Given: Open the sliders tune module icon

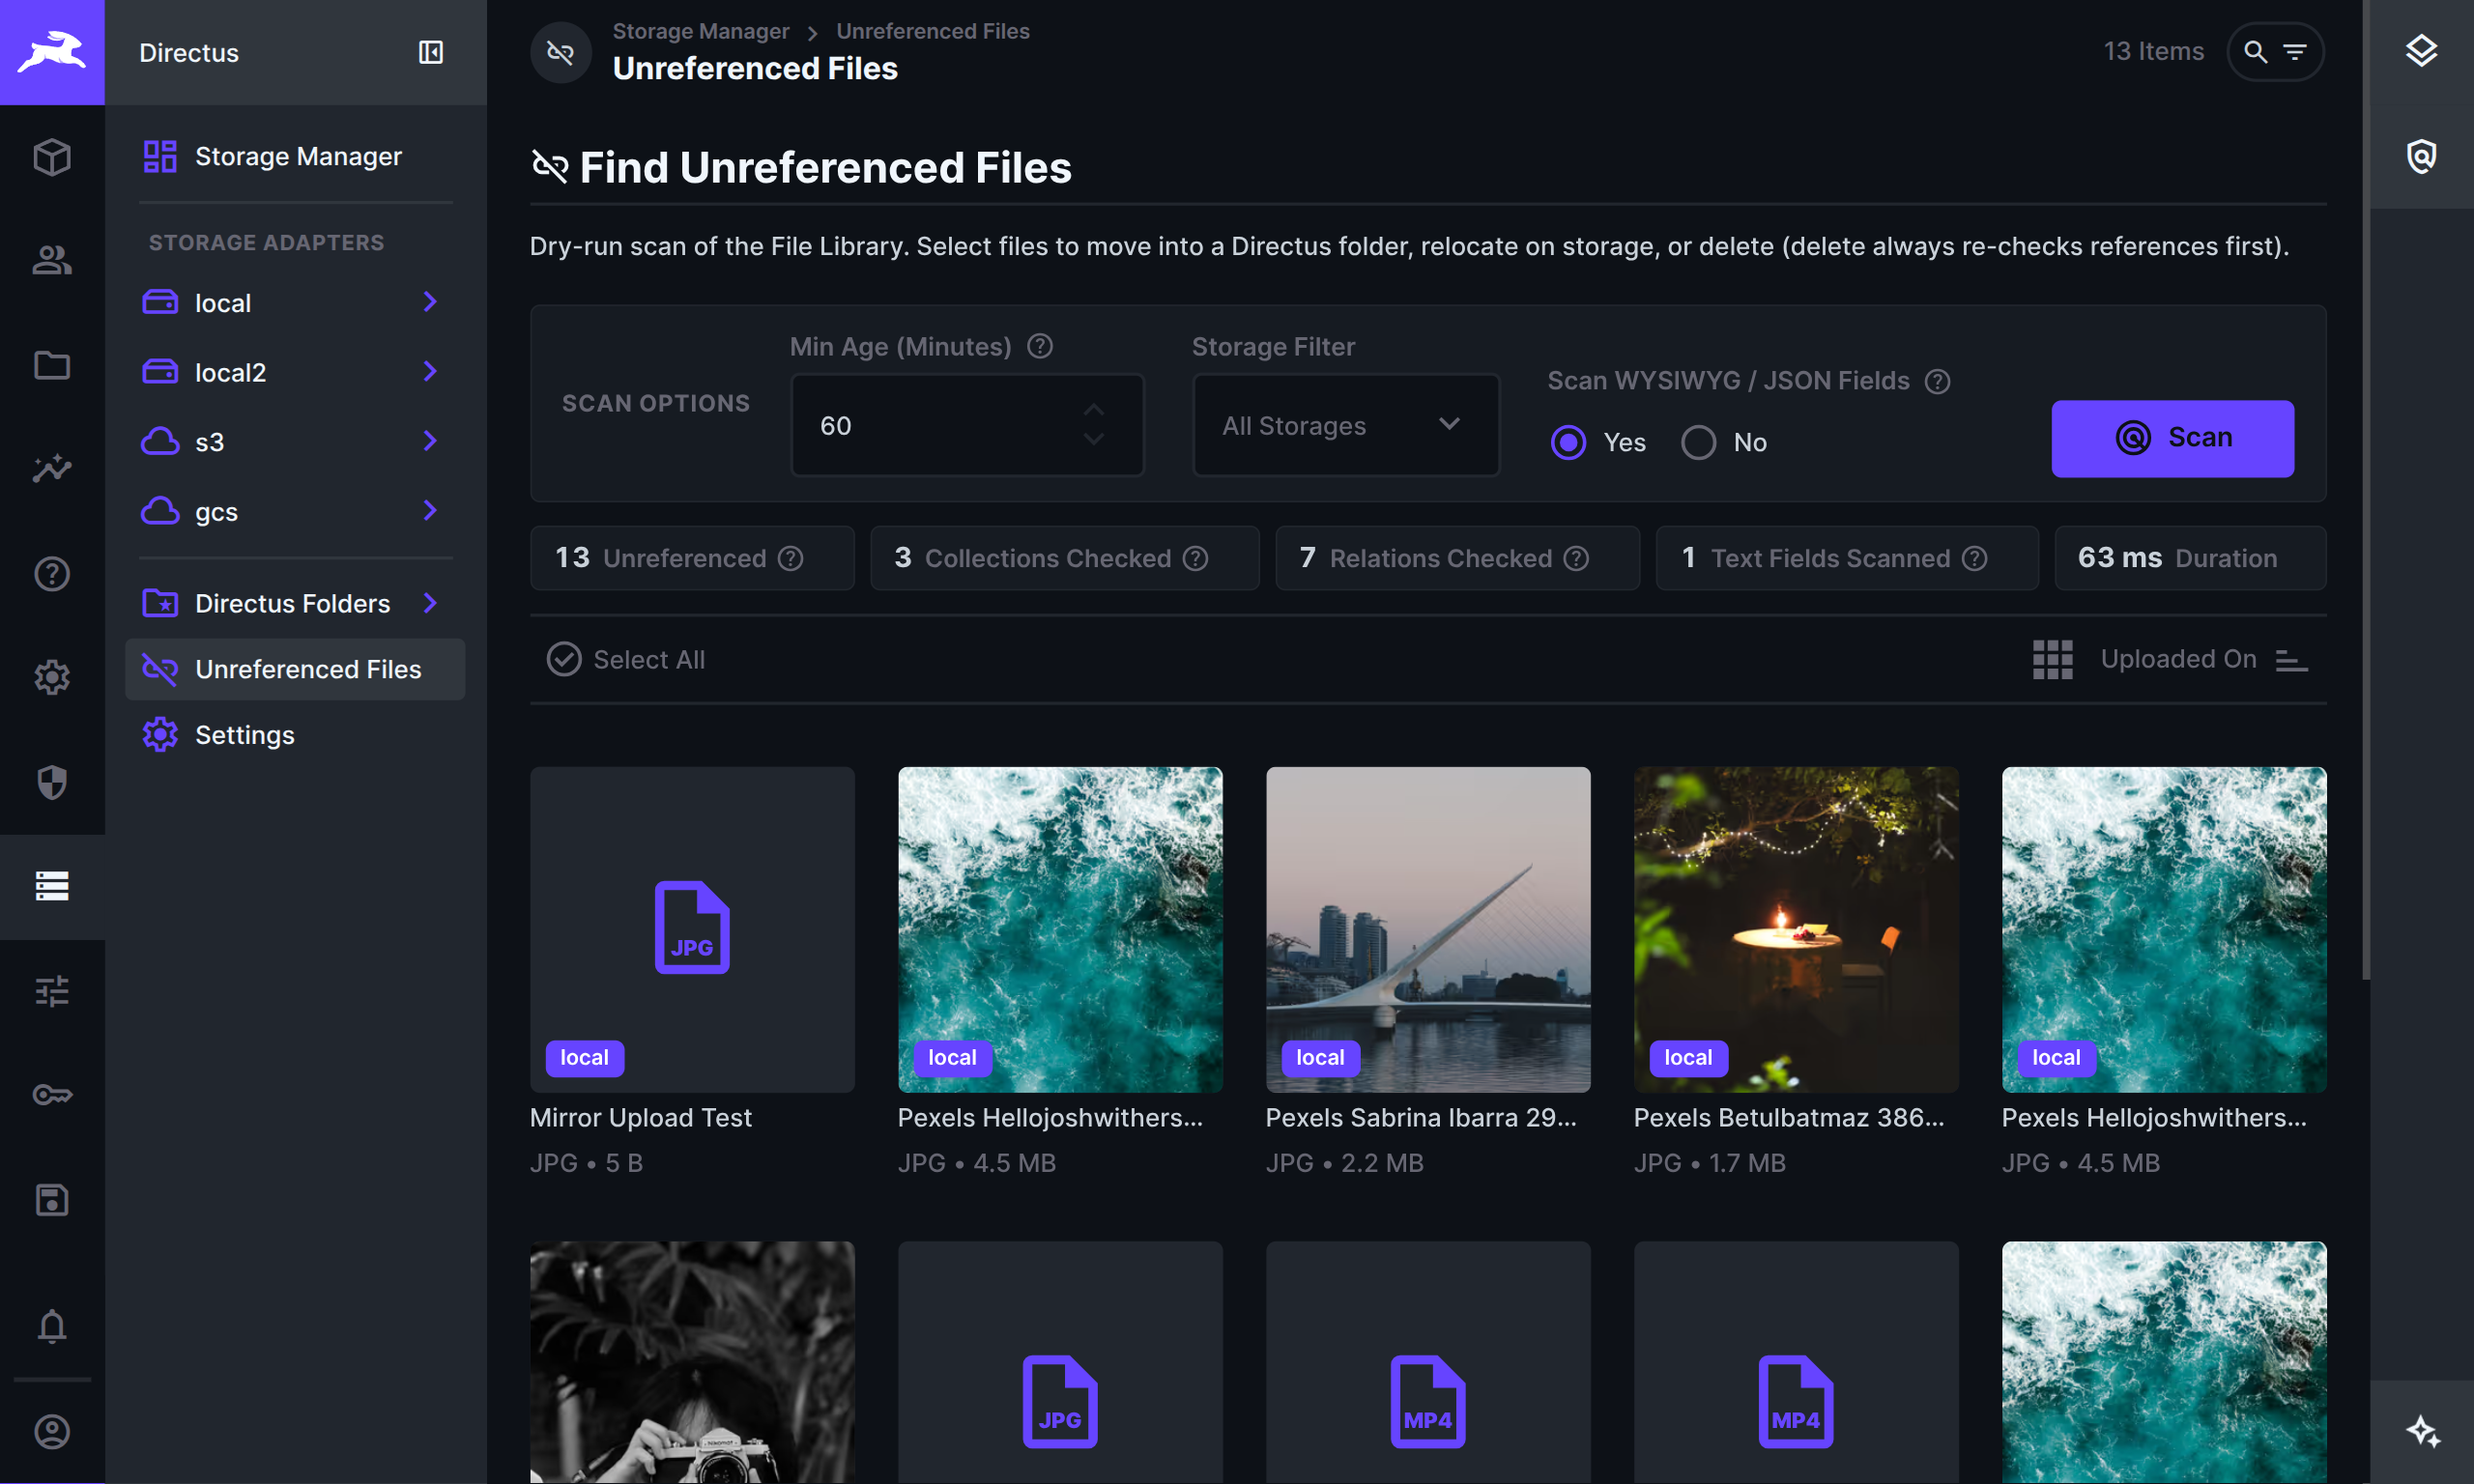Looking at the screenshot, I should pos(52,991).
